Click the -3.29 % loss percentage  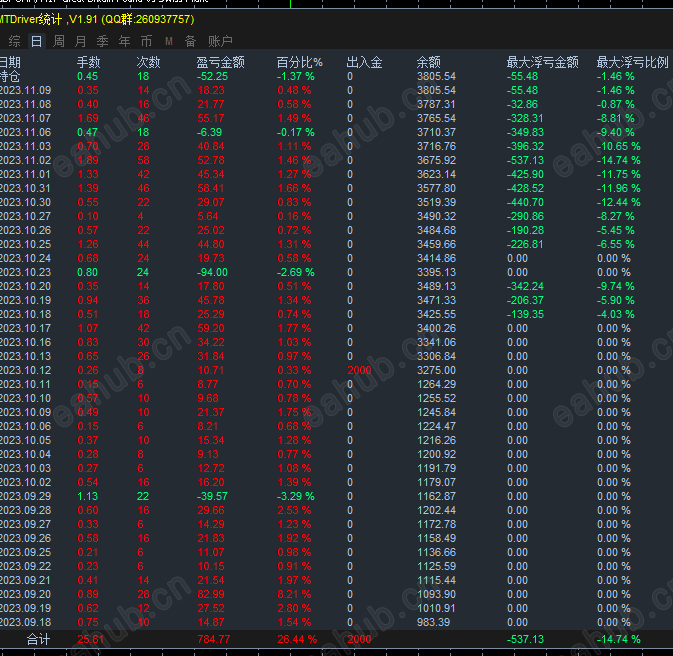295,496
